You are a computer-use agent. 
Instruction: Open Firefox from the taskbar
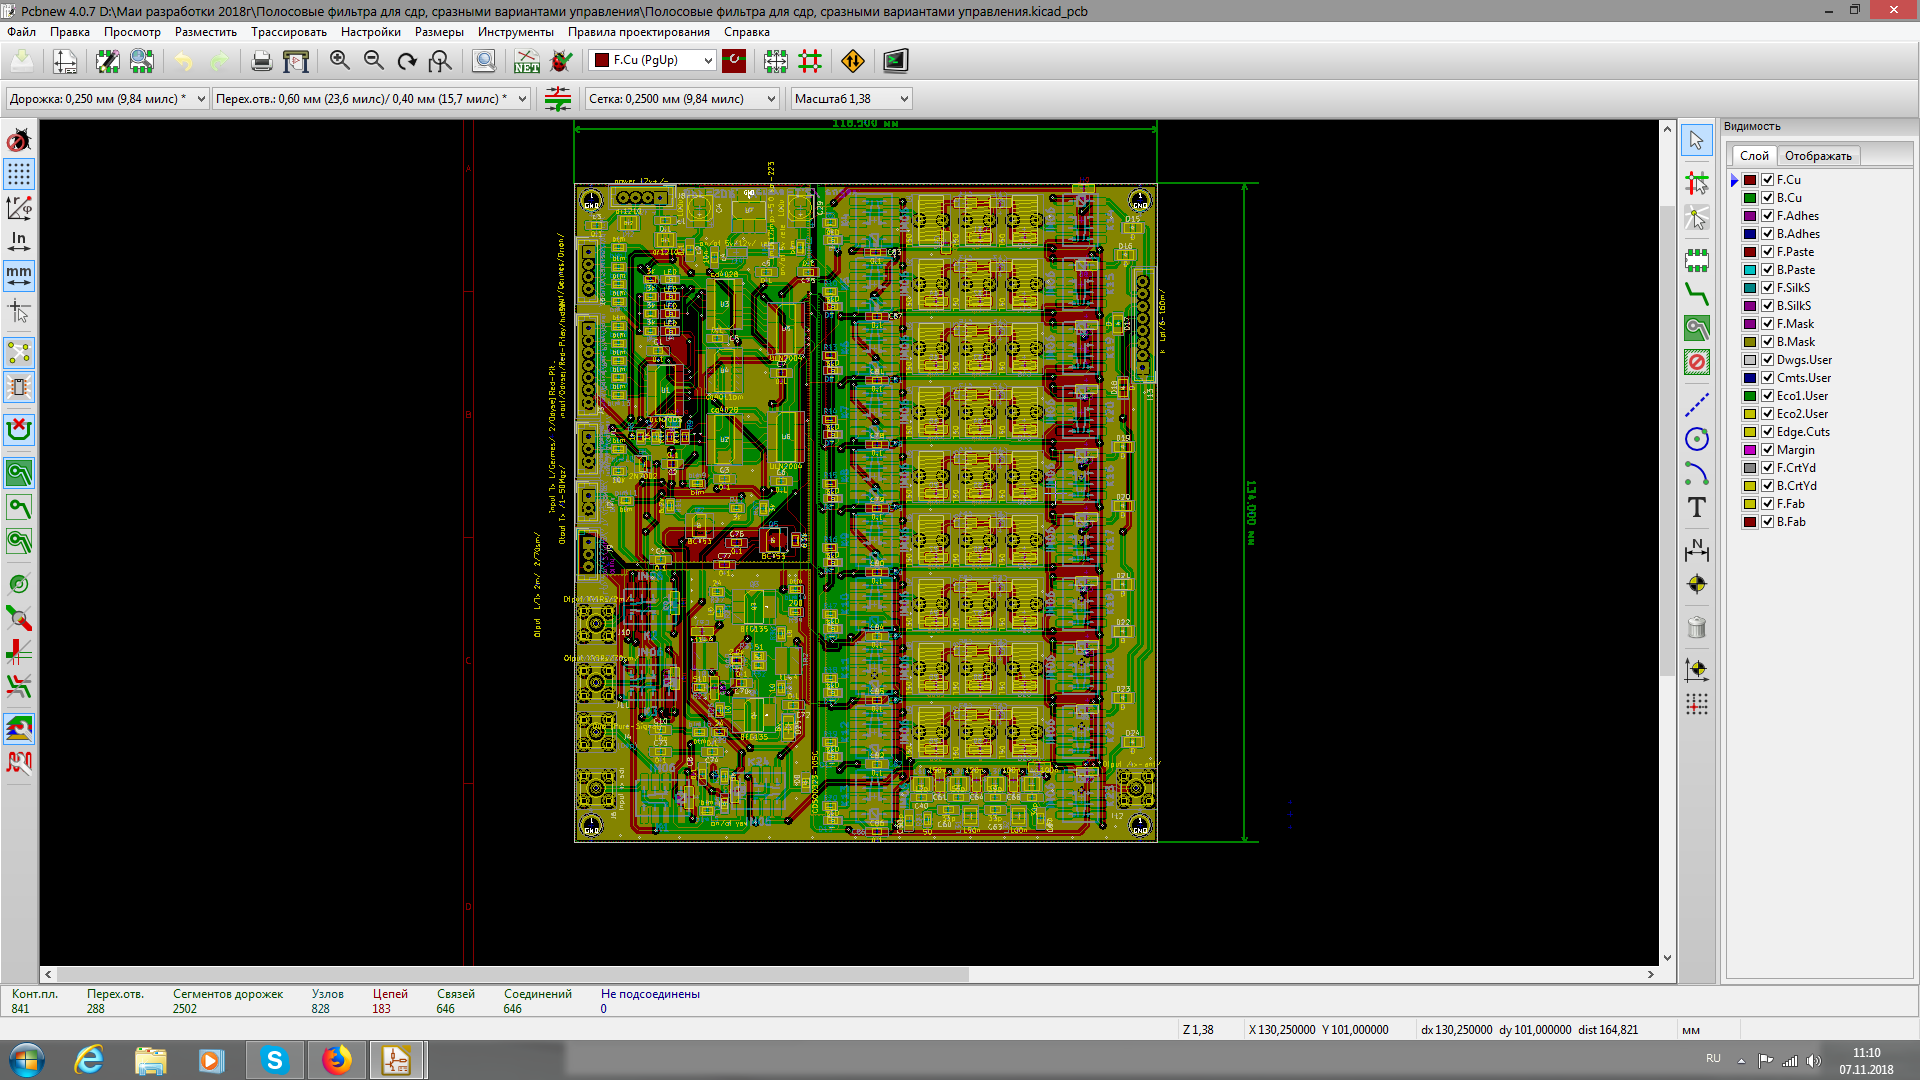coord(336,1060)
